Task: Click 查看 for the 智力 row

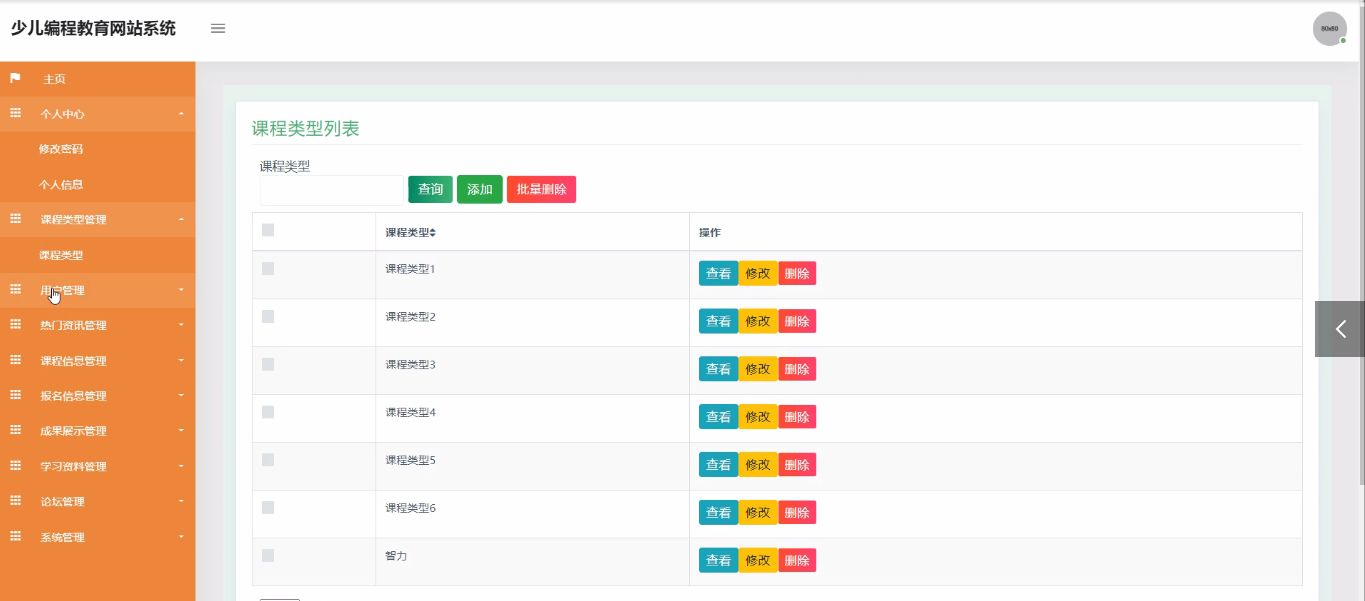Action: click(718, 560)
